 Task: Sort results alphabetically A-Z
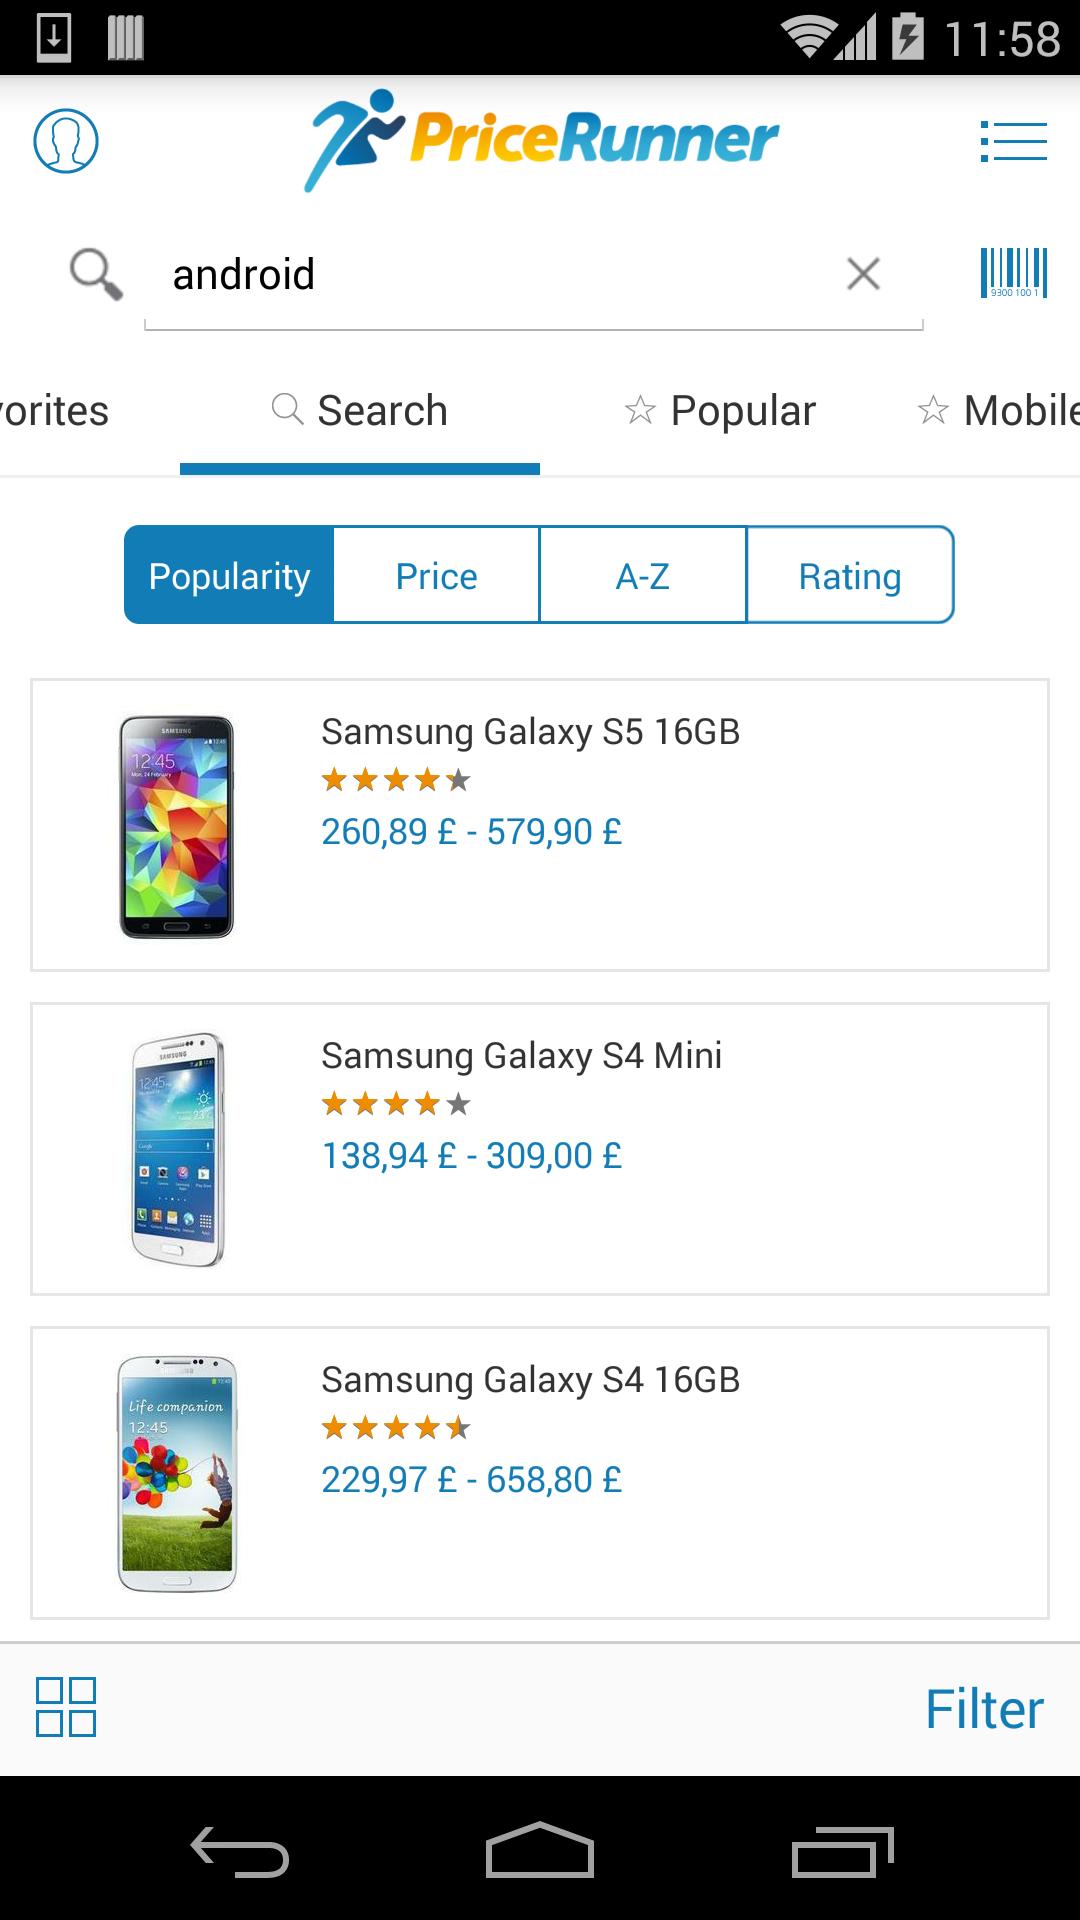tap(643, 576)
